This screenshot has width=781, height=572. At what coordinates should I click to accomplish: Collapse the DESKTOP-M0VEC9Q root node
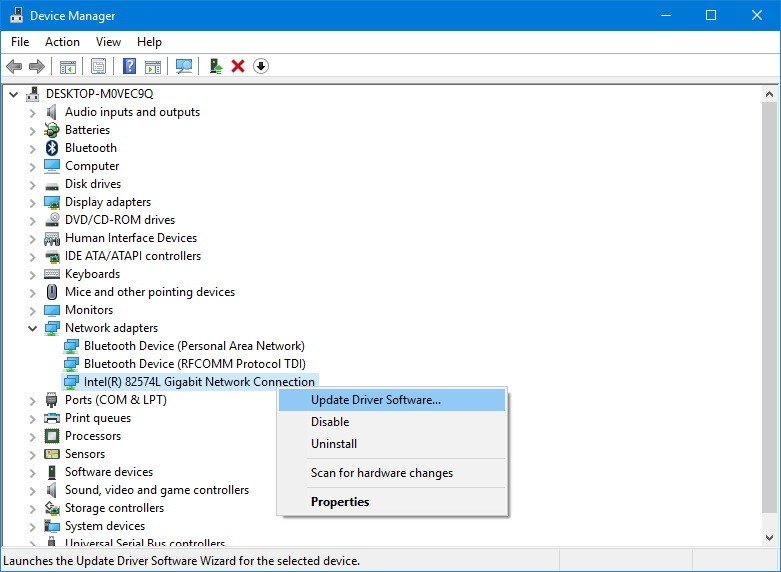click(13, 94)
